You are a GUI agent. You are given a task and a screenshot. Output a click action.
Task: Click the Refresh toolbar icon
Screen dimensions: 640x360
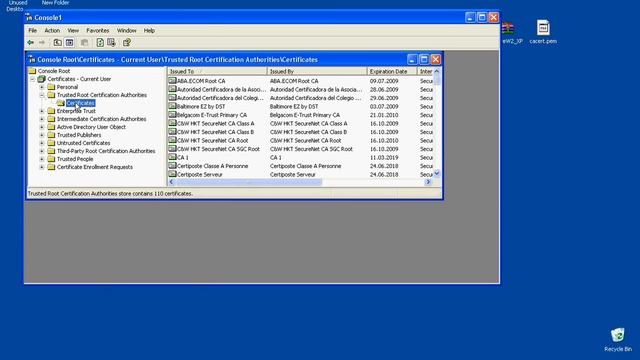point(100,42)
